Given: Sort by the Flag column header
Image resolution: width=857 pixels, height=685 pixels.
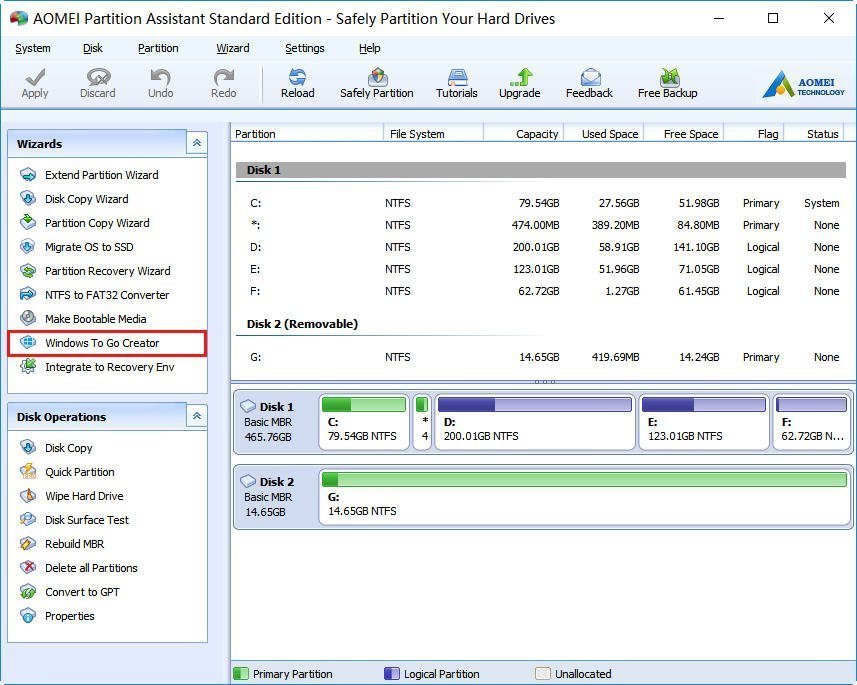Looking at the screenshot, I should click(754, 134).
